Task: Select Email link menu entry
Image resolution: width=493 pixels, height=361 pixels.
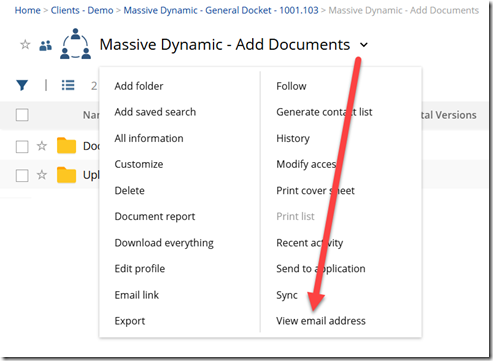Action: 137,295
